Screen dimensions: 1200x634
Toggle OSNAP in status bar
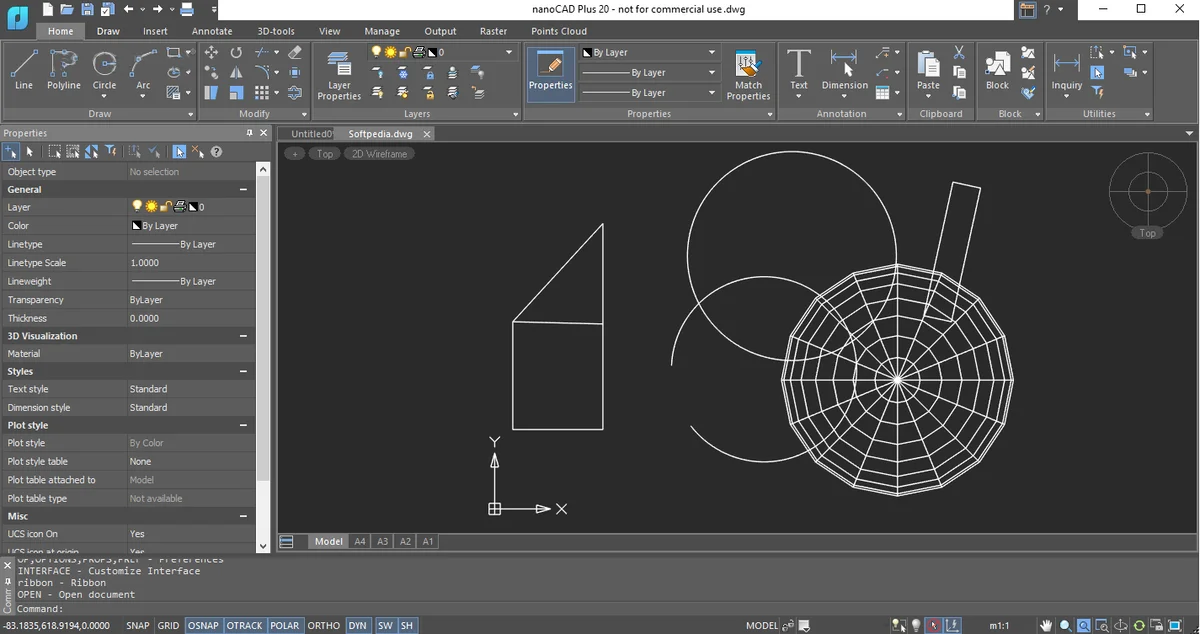pos(203,626)
